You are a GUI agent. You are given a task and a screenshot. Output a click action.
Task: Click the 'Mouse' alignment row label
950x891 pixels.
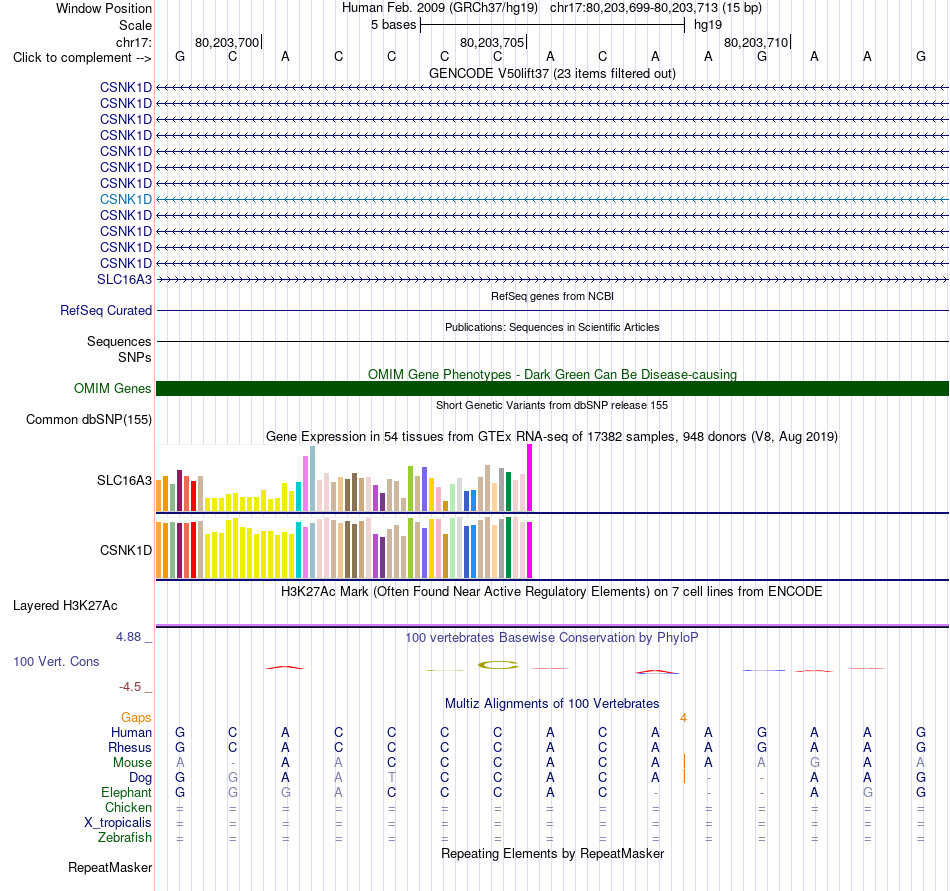click(x=132, y=763)
